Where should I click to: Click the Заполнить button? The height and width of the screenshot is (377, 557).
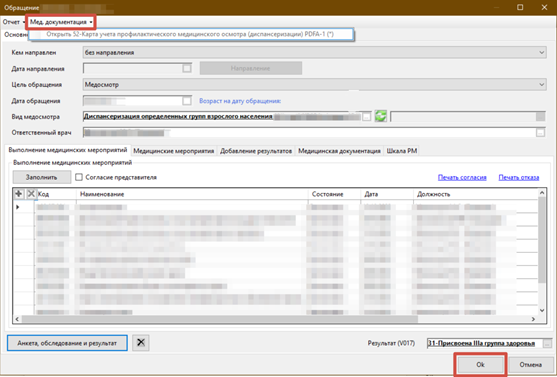click(42, 177)
